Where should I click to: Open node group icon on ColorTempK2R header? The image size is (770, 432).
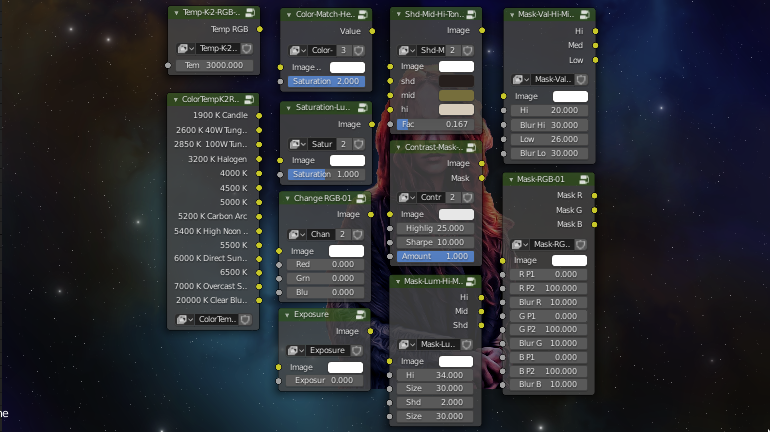[x=249, y=99]
